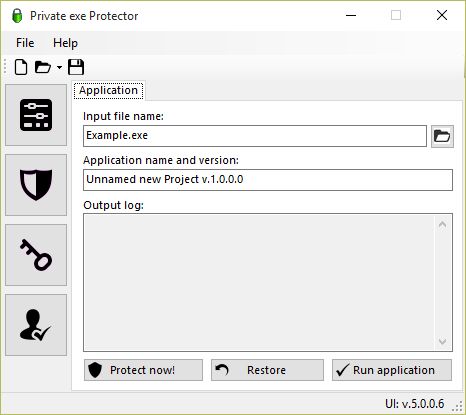The image size is (466, 415).
Task: Click the application name and version field
Action: 268,180
